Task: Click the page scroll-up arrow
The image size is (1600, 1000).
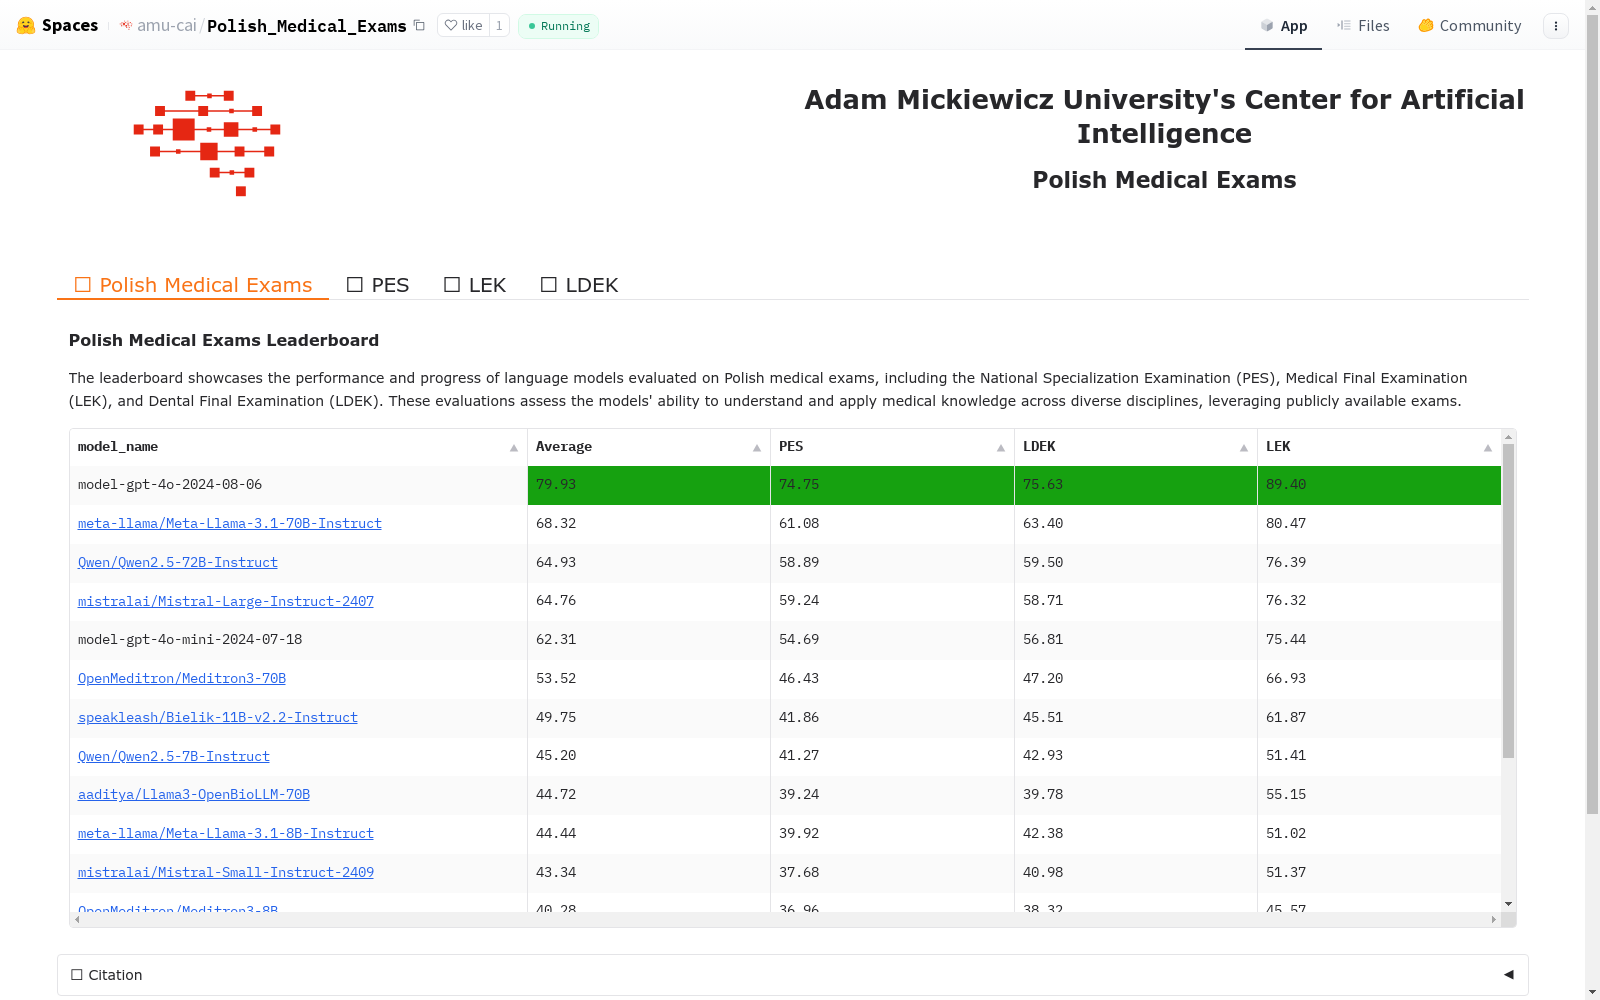Action: pos(1592,7)
